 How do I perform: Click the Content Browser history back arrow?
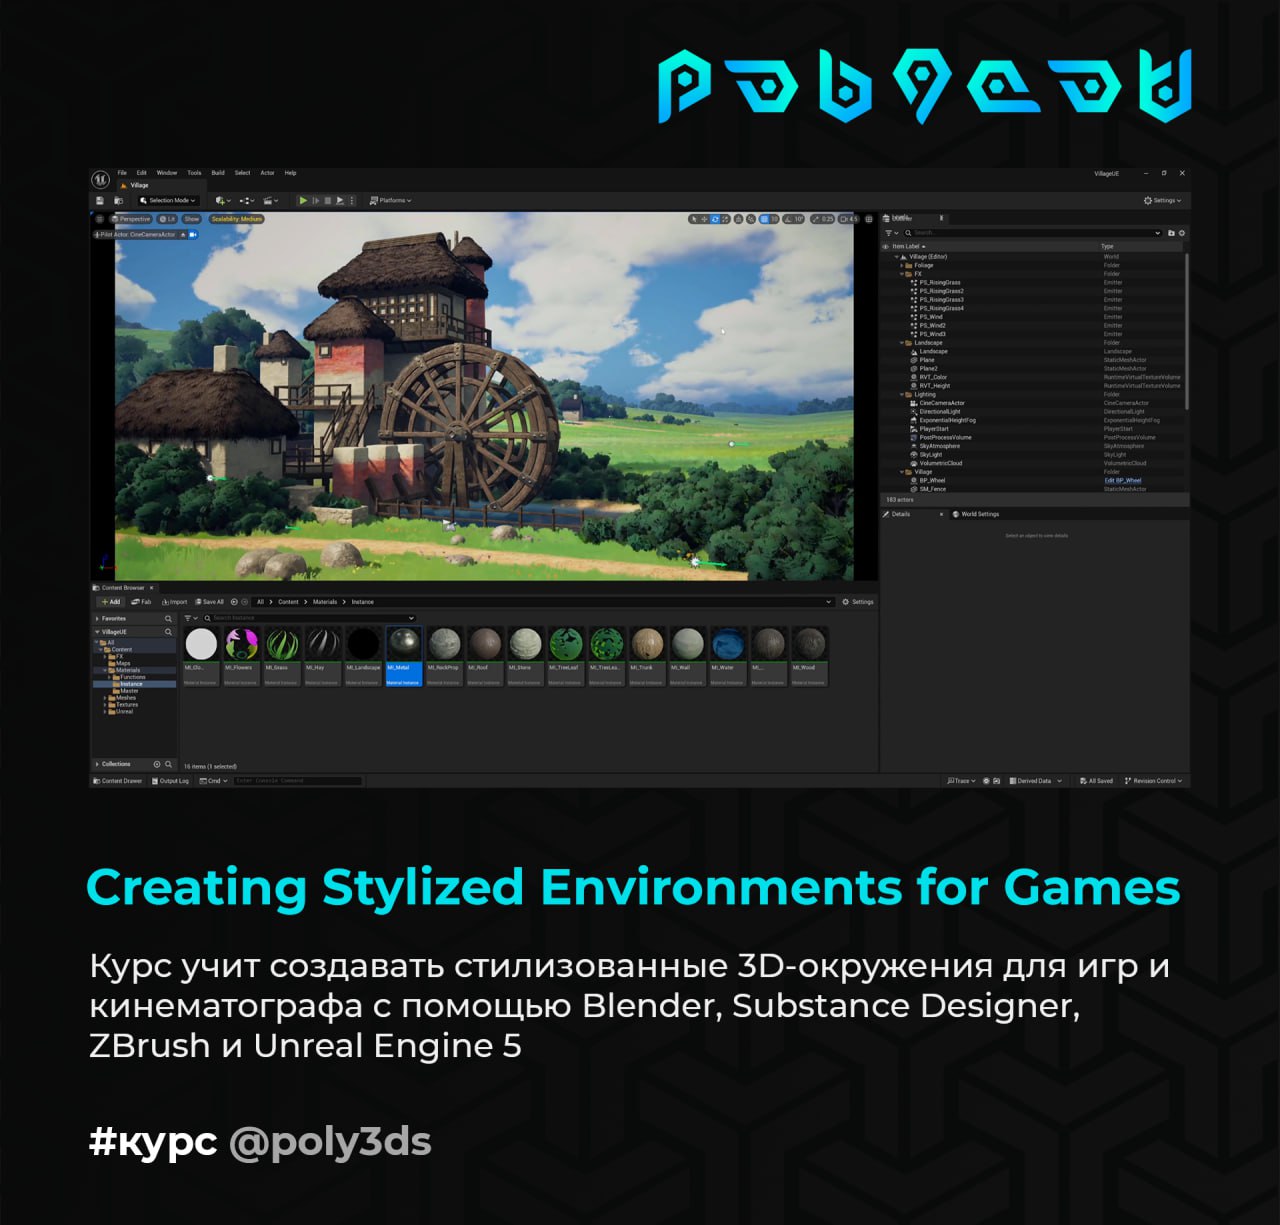pos(234,602)
